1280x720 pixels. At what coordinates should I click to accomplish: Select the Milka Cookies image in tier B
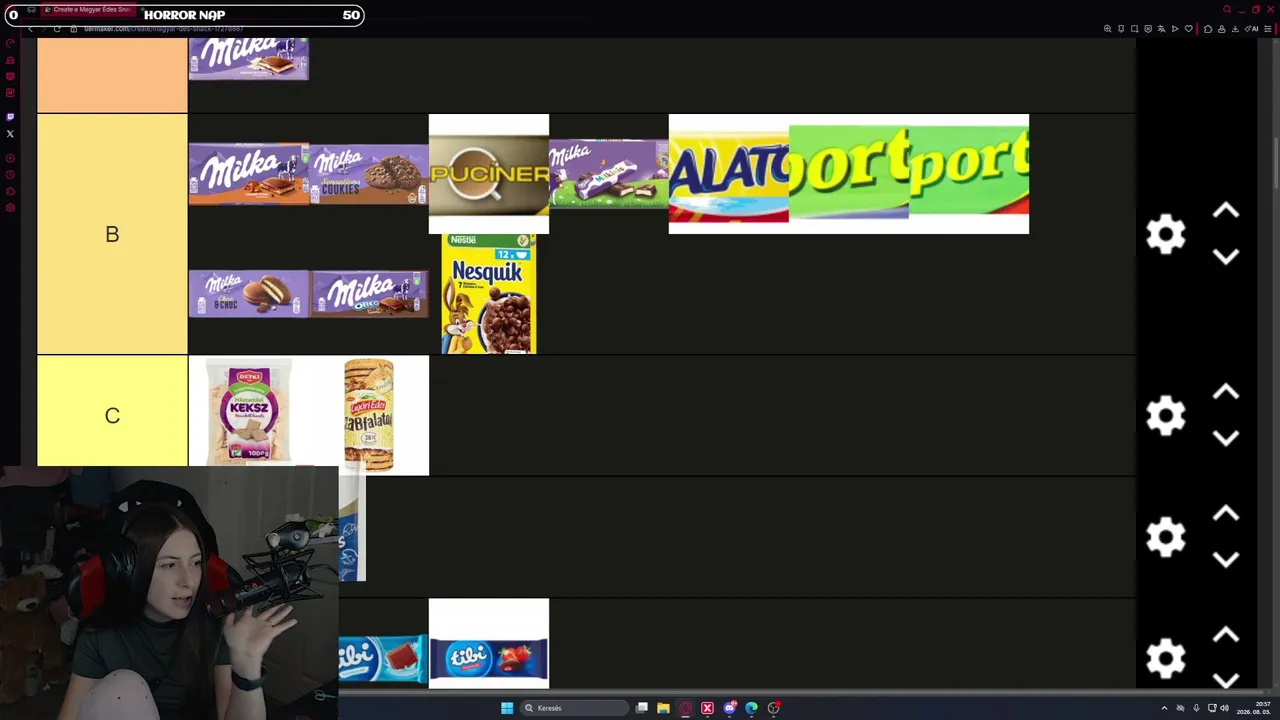coord(369,174)
